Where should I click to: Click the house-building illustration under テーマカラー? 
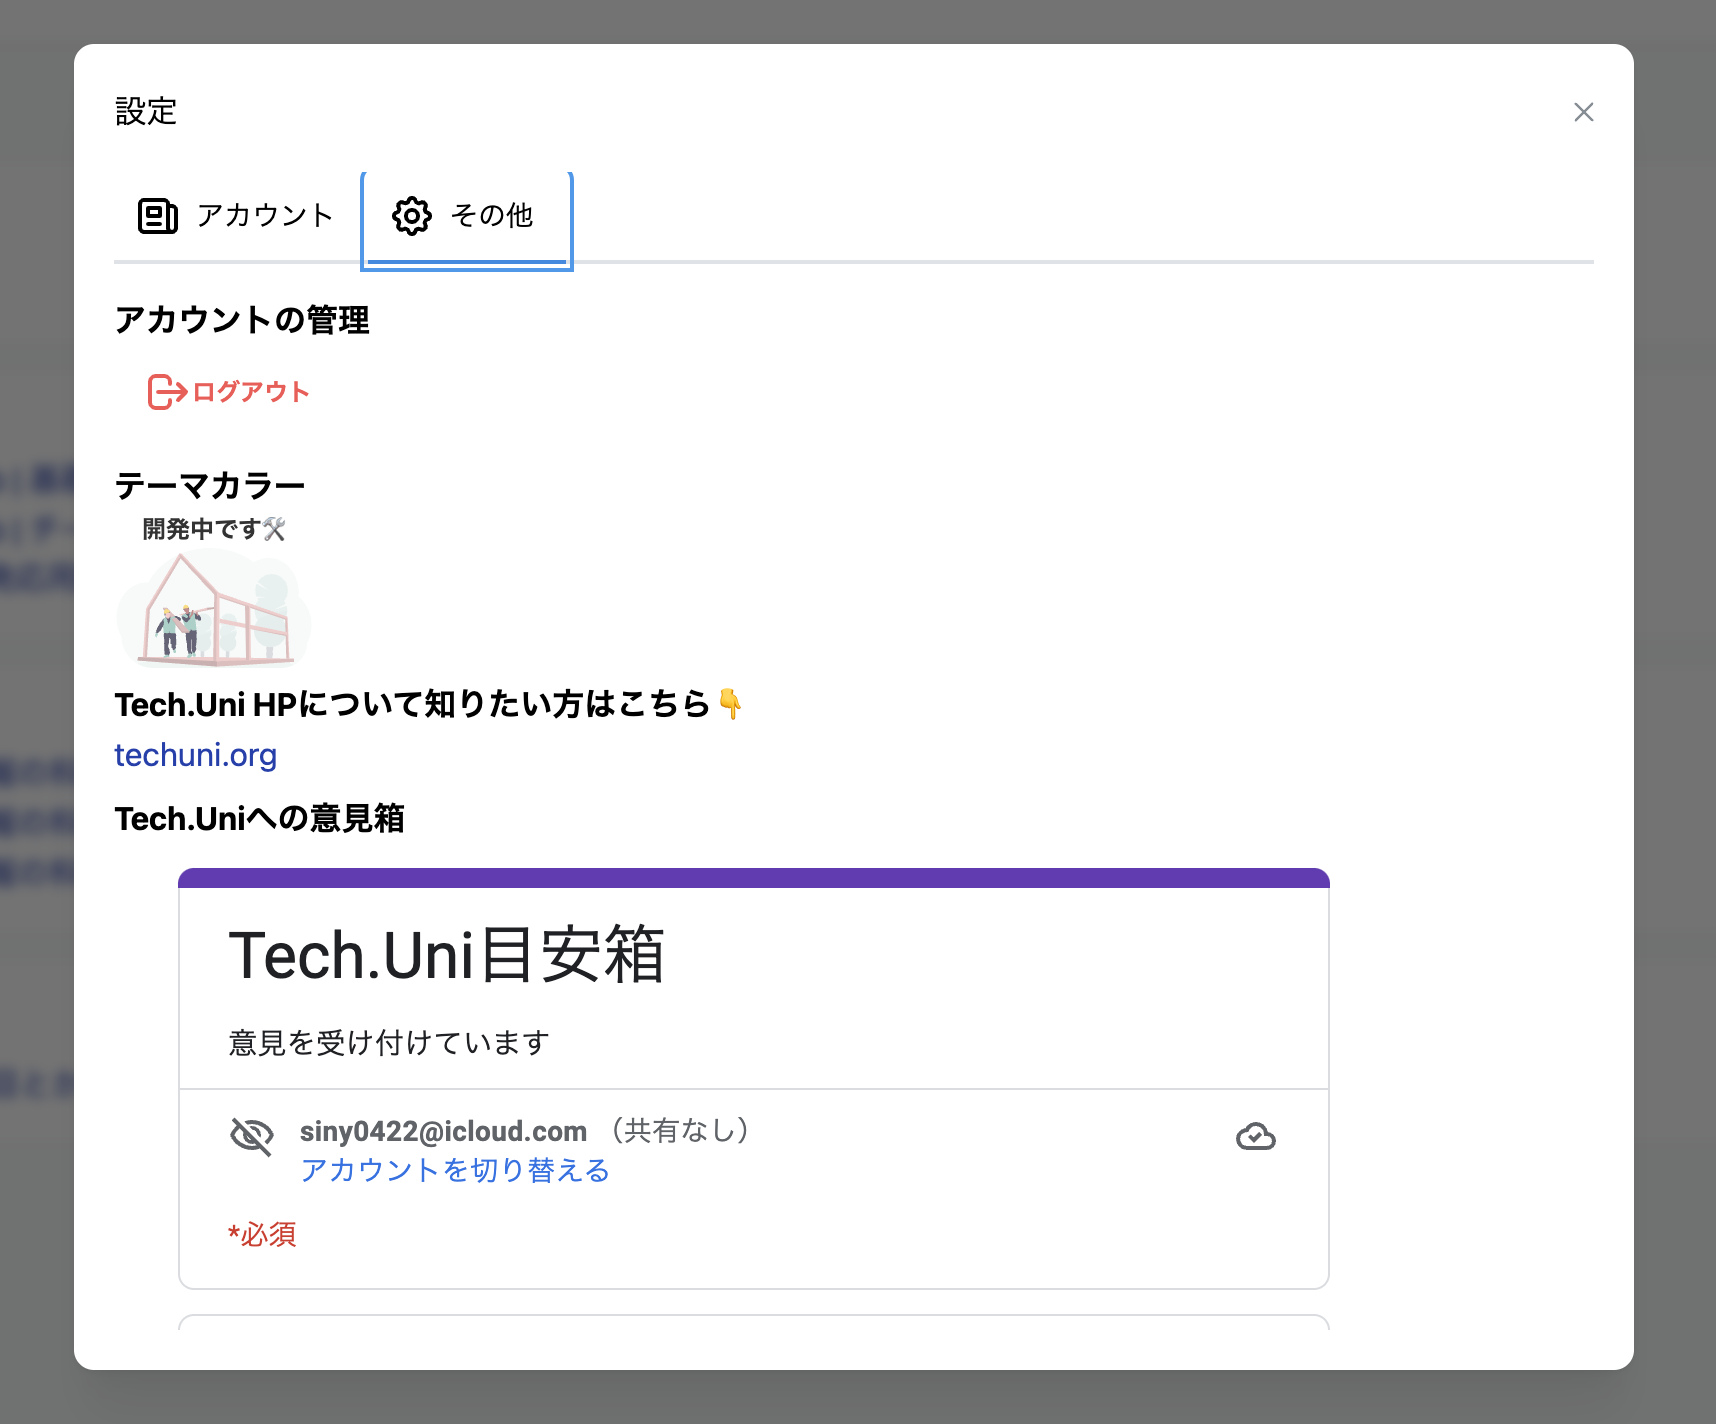point(213,610)
